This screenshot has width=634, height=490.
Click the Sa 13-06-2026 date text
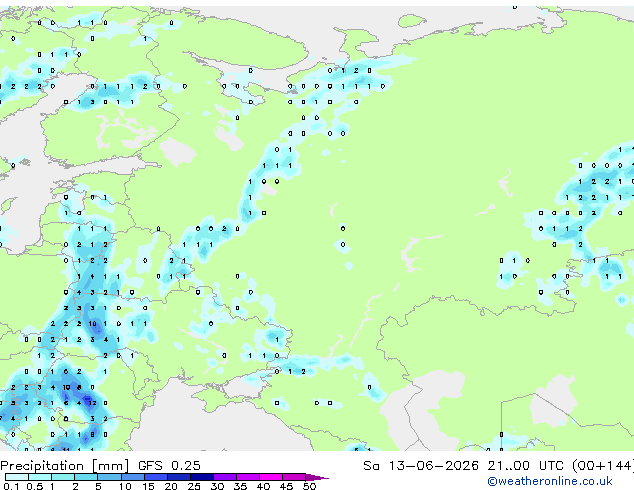(421, 466)
